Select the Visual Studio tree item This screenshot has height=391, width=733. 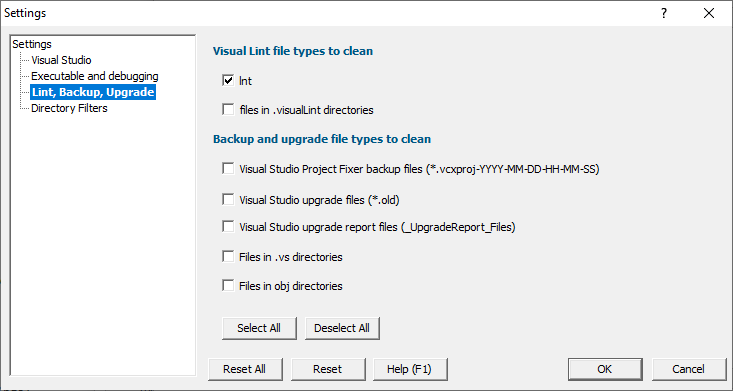click(x=61, y=60)
